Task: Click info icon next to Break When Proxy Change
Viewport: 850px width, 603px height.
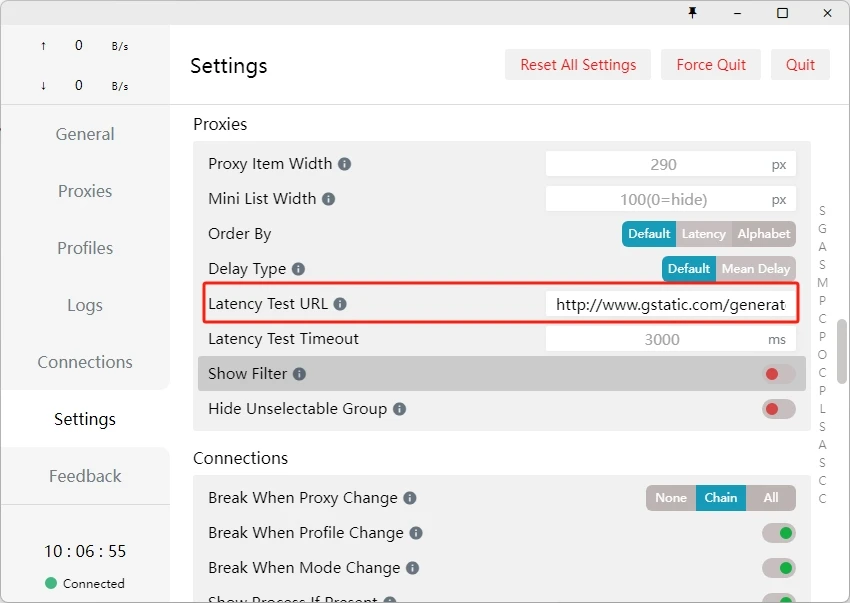Action: 410,498
